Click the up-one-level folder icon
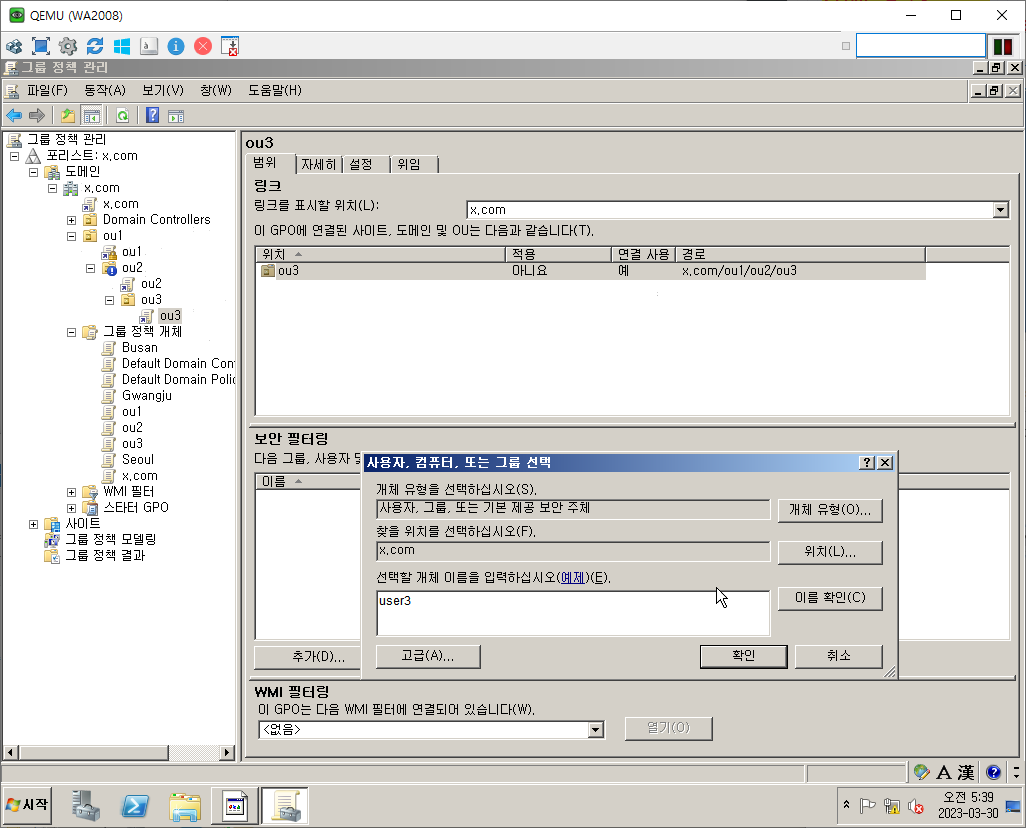Image resolution: width=1026 pixels, height=828 pixels. 67,116
